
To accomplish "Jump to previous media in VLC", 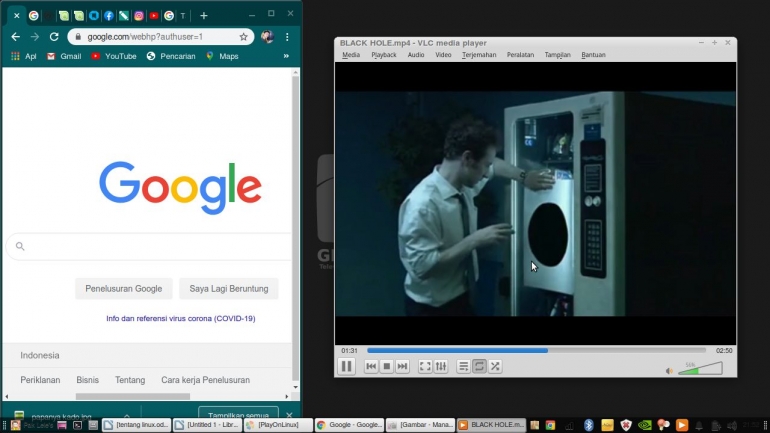I will point(371,366).
